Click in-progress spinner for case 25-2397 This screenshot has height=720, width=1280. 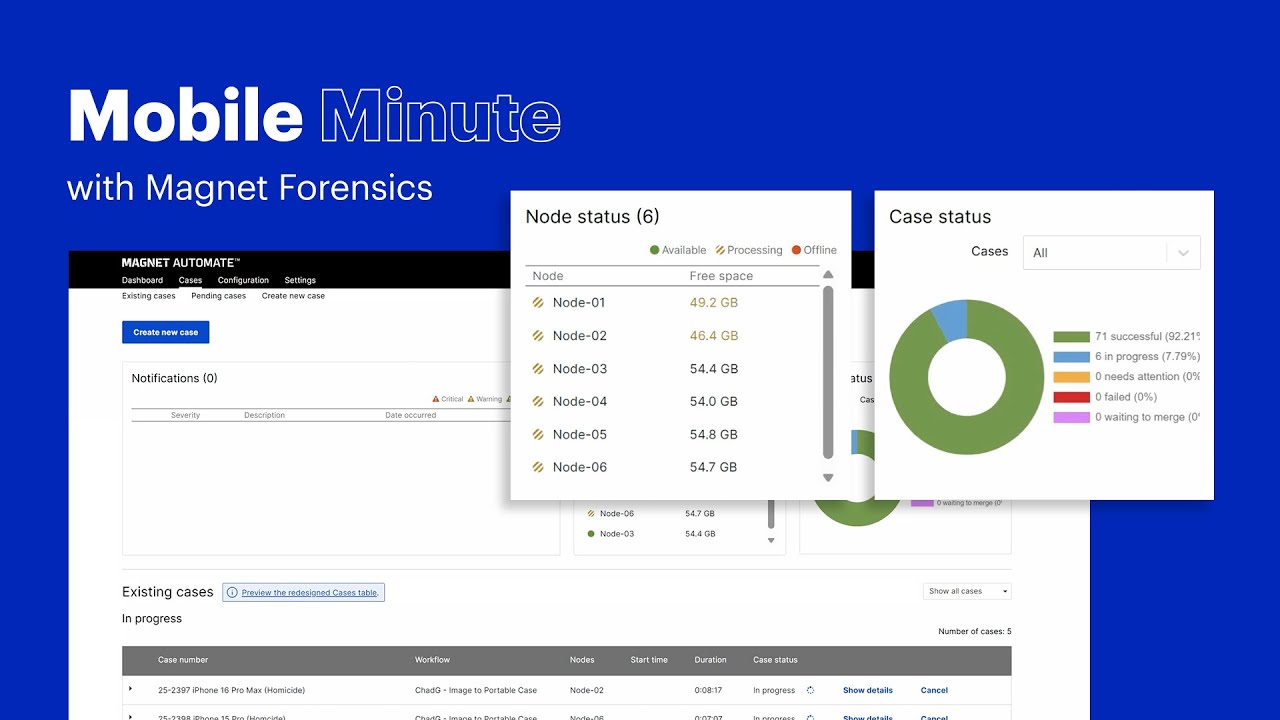coord(810,690)
